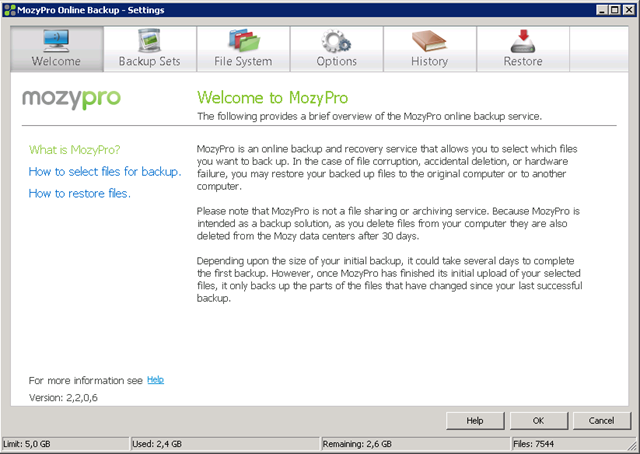Confirm with the OK button
This screenshot has width=640, height=454.
point(538,421)
